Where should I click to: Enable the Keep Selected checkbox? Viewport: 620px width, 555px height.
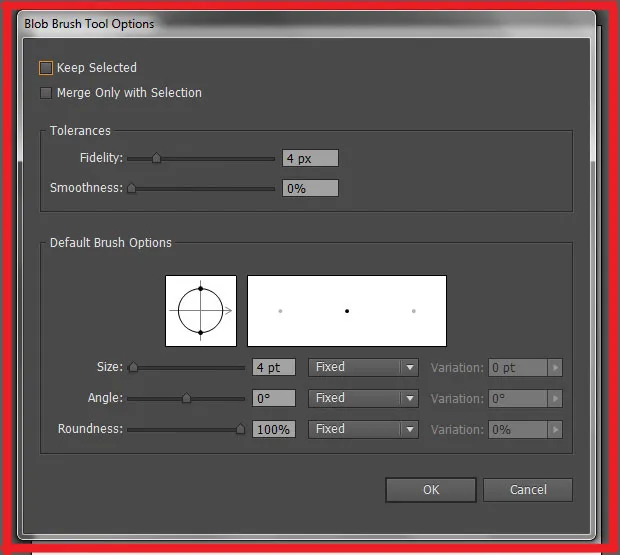click(46, 68)
